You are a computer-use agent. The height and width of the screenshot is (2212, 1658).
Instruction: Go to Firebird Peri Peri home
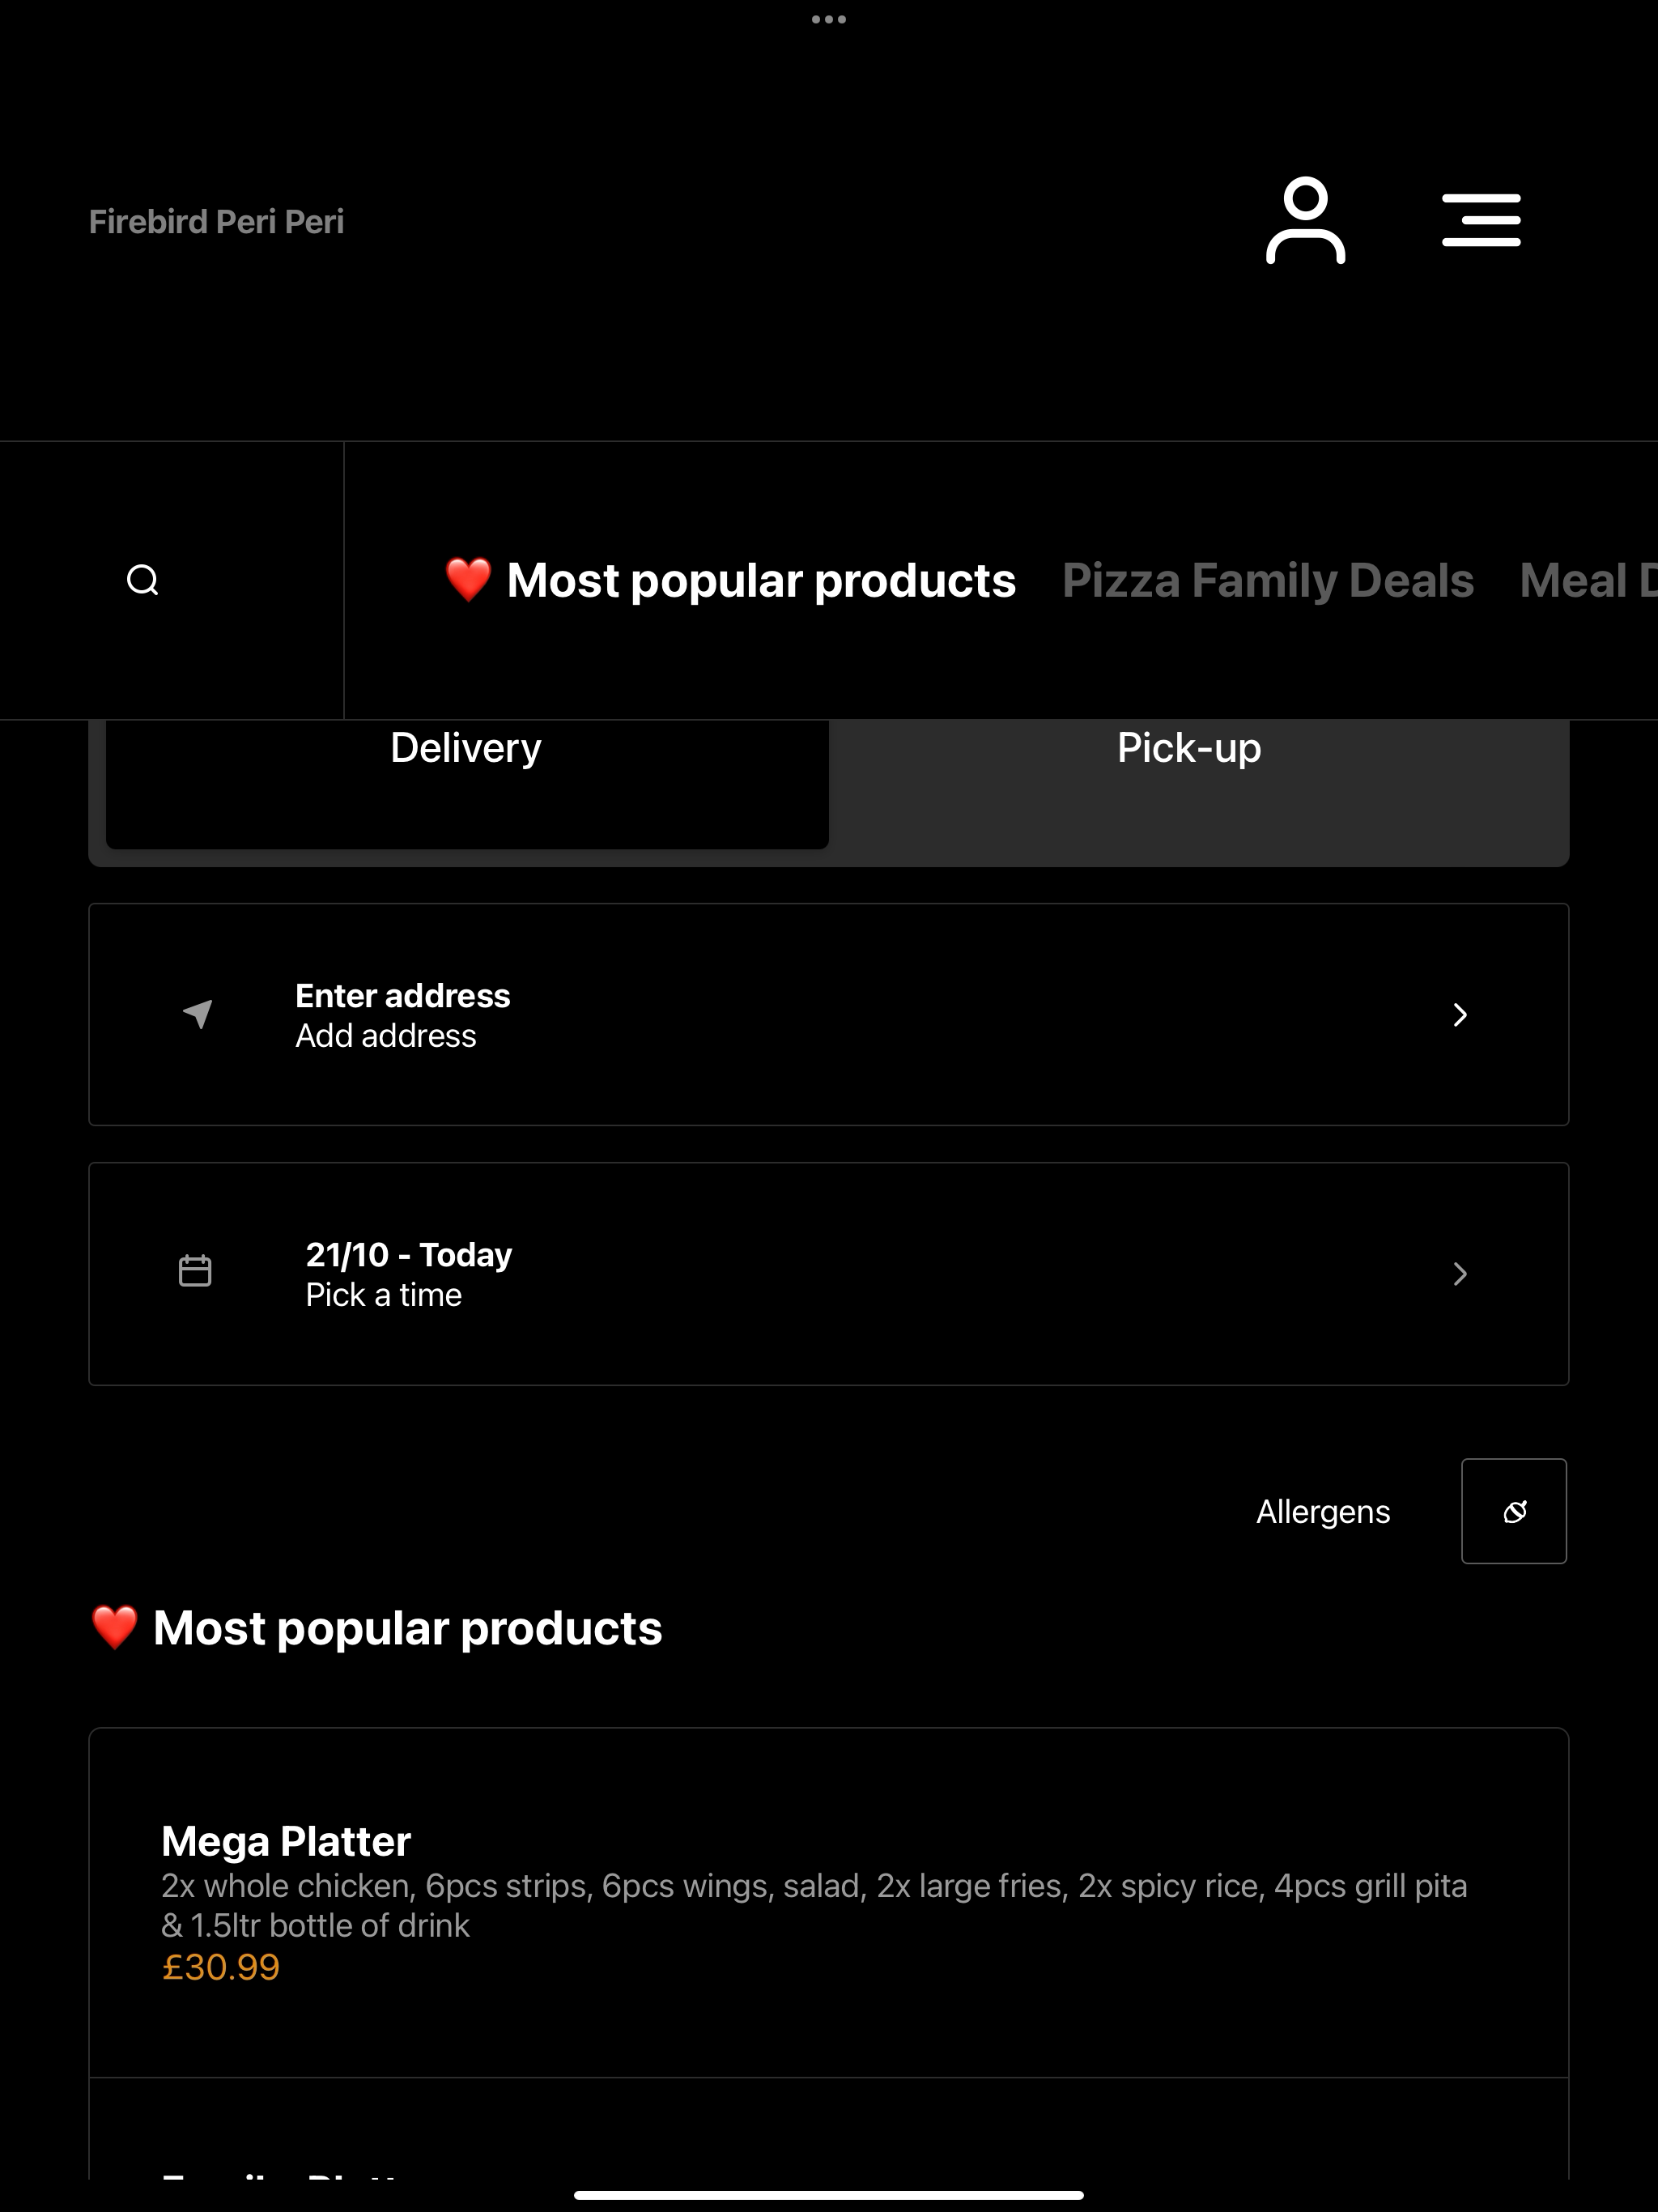tap(216, 221)
